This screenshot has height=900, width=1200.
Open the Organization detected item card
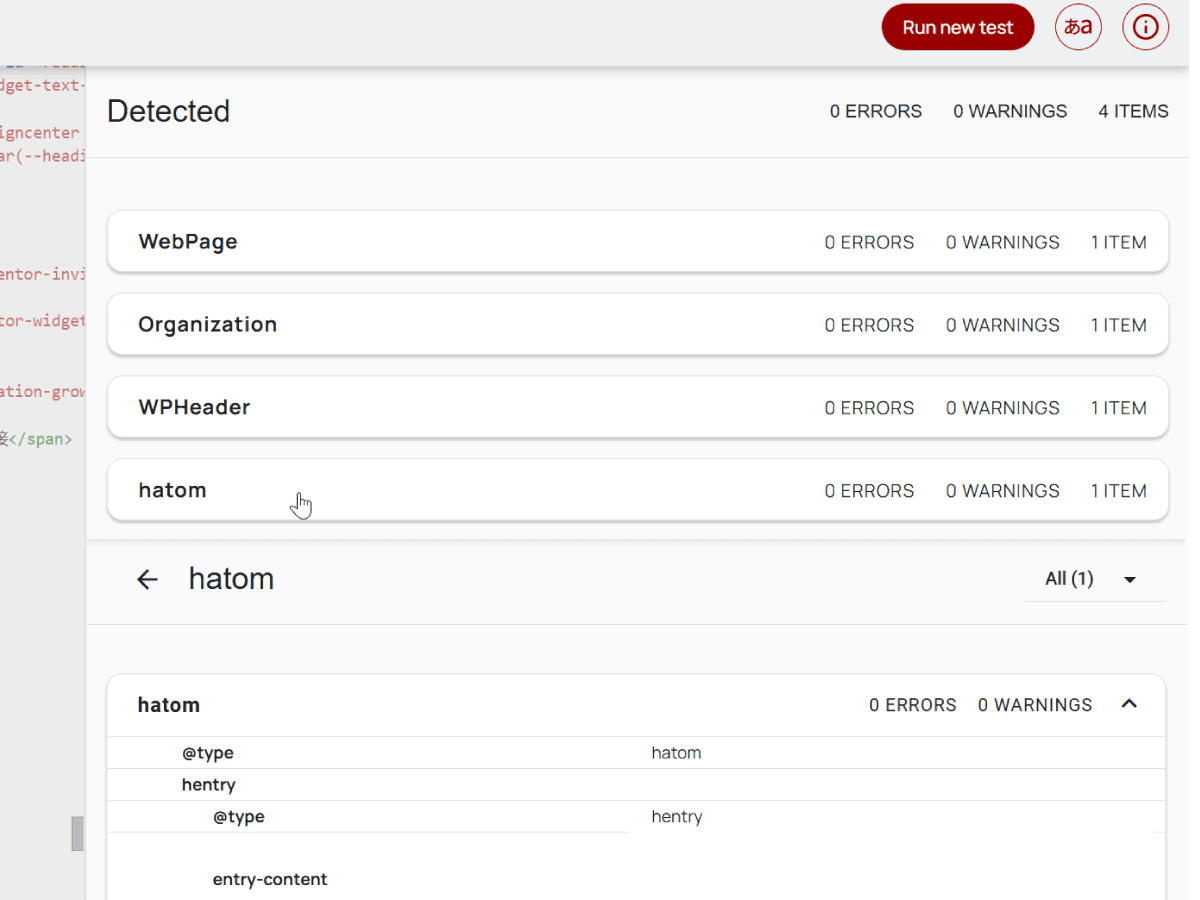point(637,324)
